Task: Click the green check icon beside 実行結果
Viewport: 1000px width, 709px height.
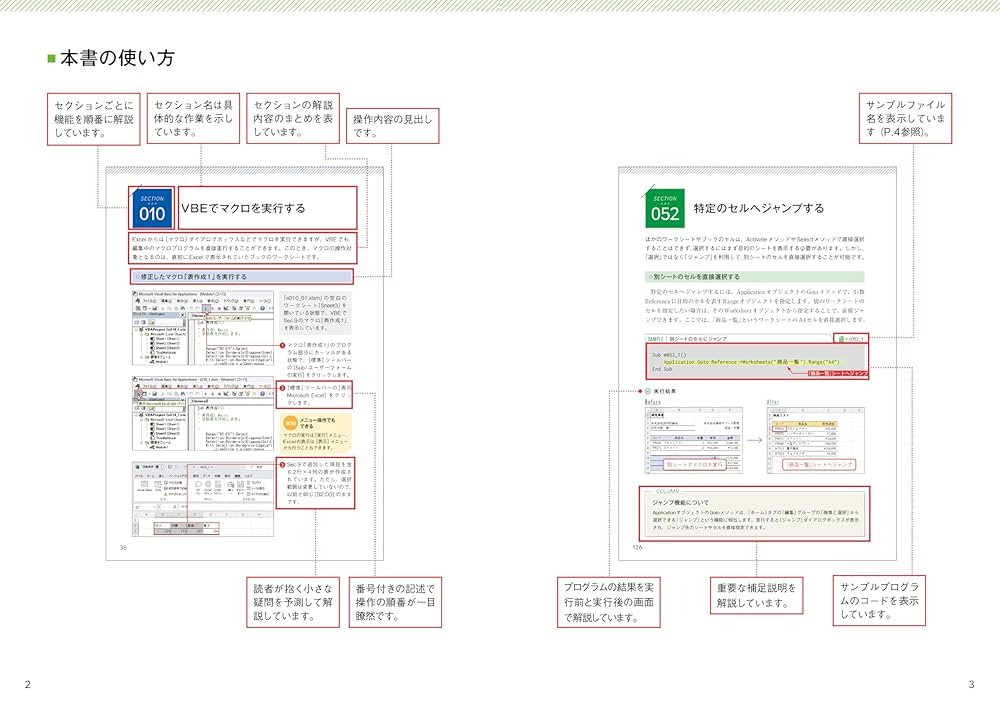Action: (x=647, y=391)
